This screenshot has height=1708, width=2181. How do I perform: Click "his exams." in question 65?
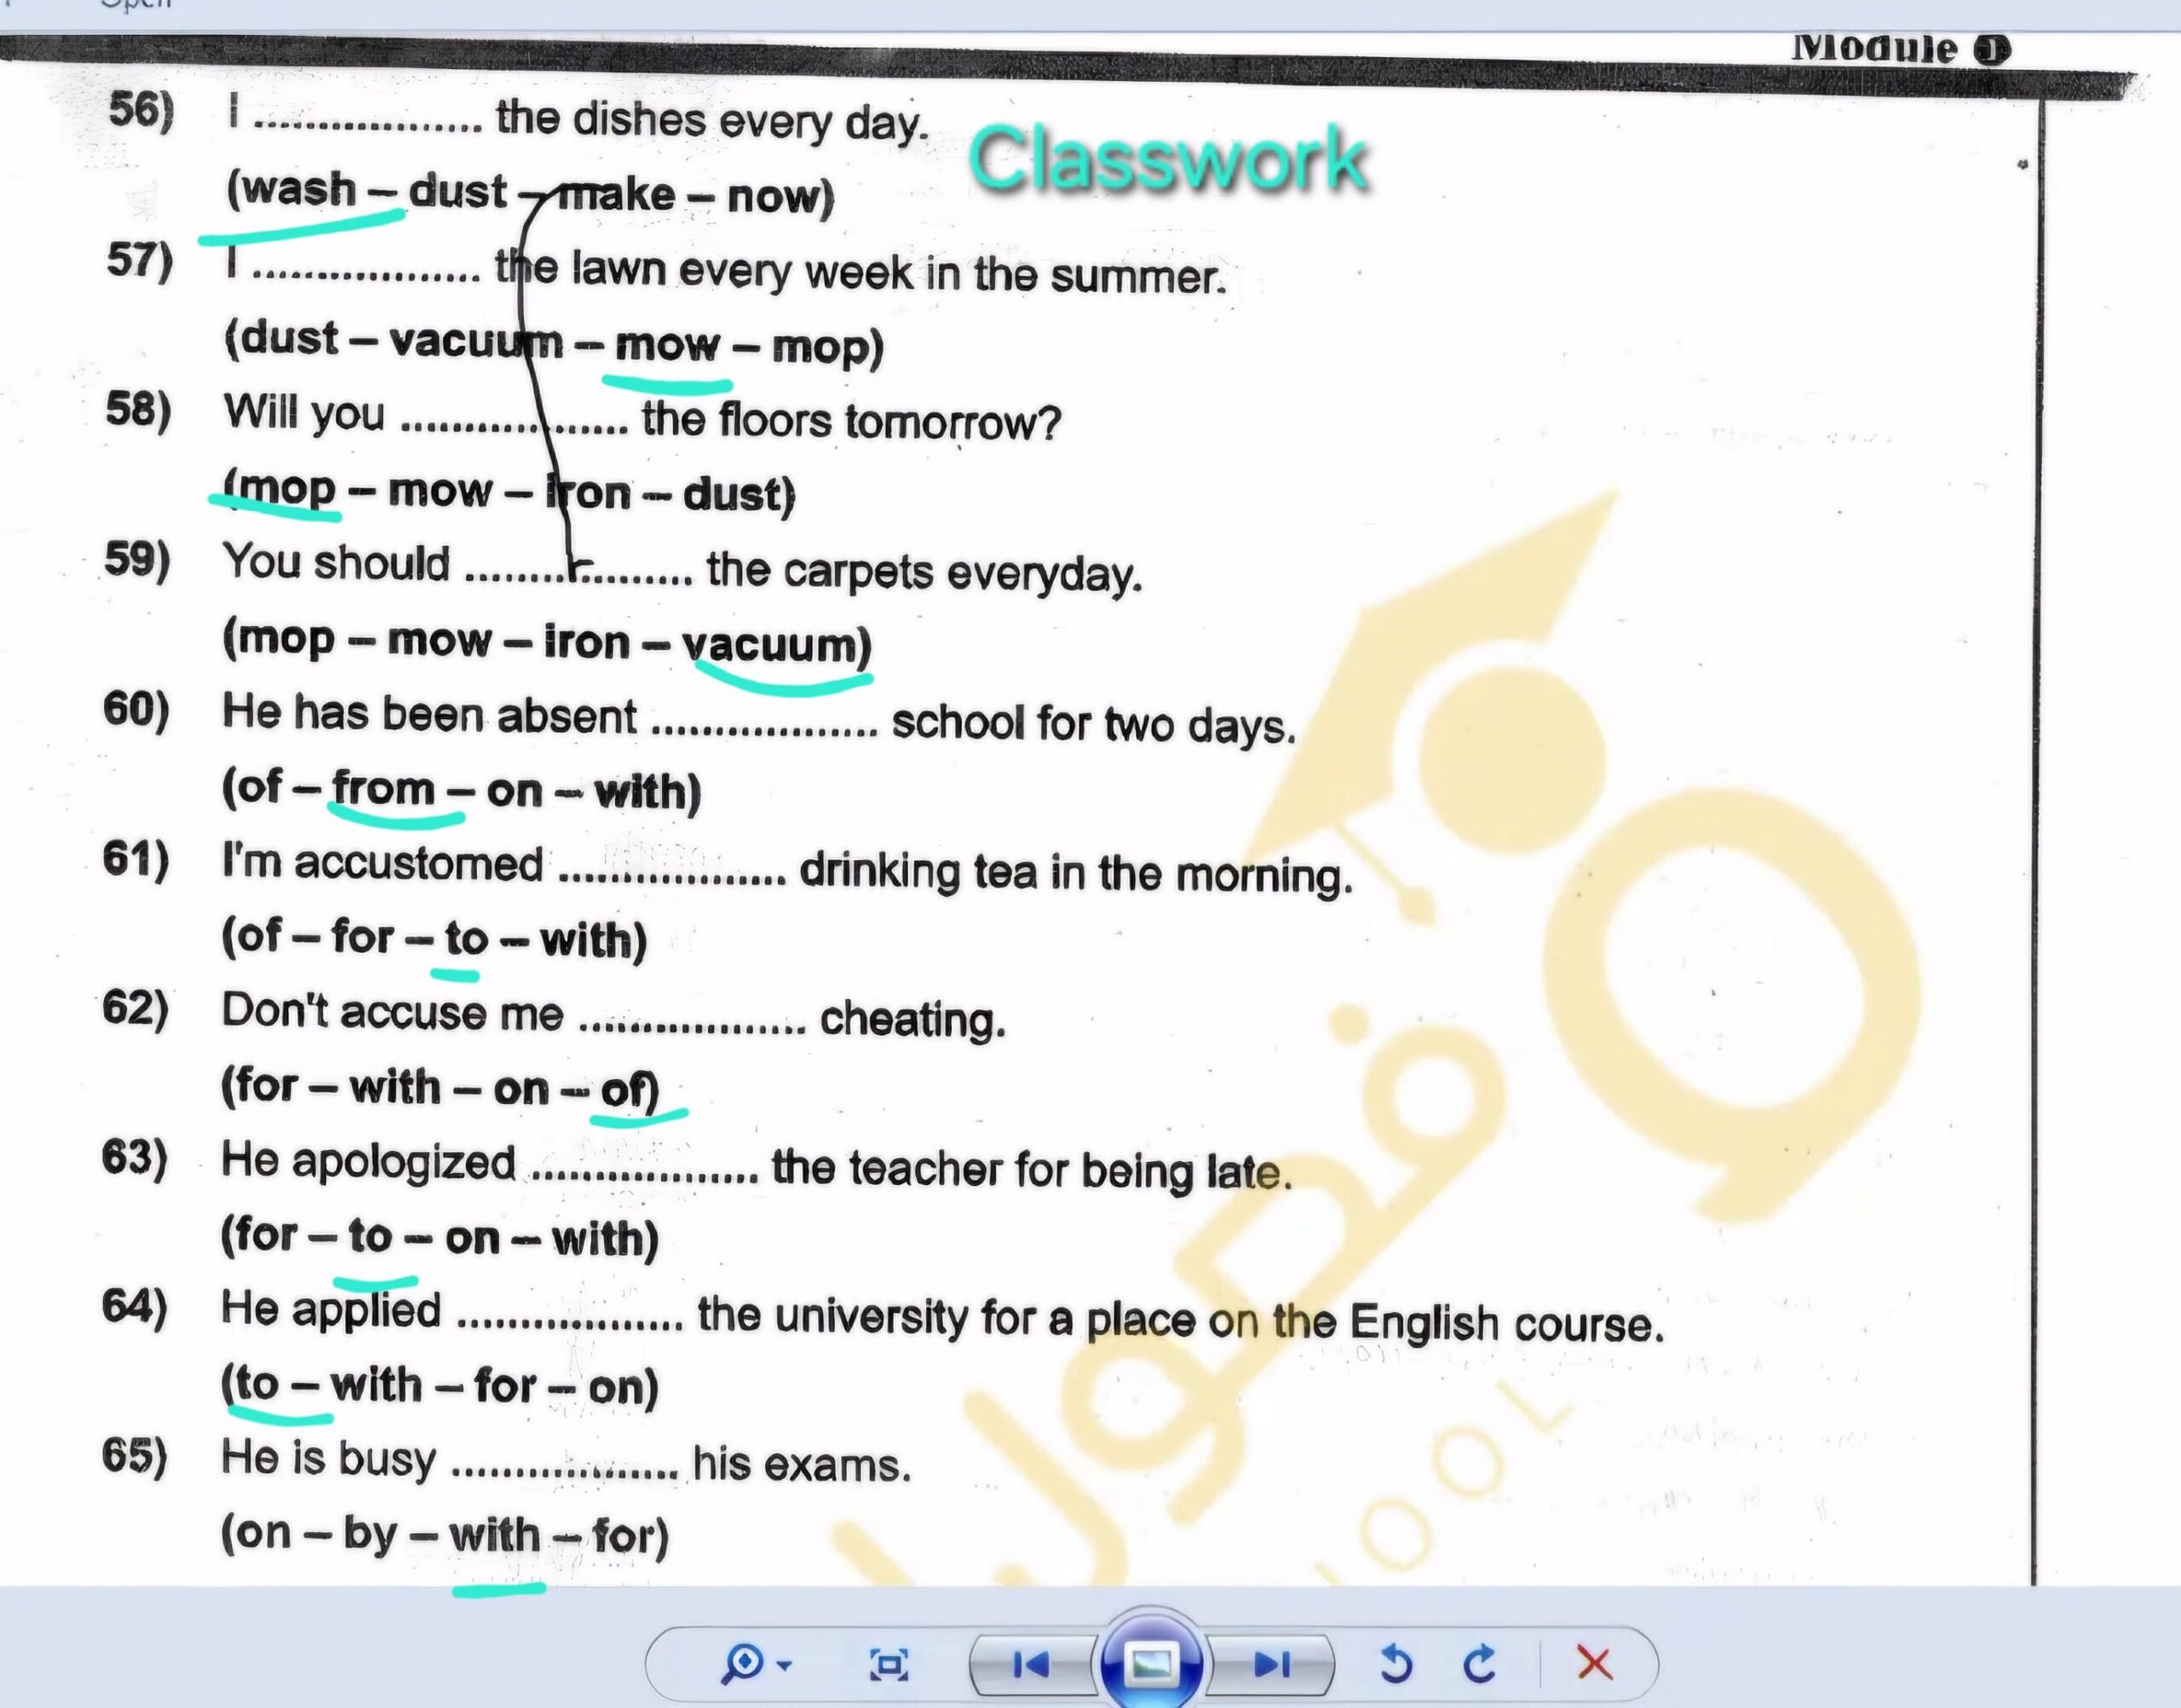click(x=802, y=1464)
